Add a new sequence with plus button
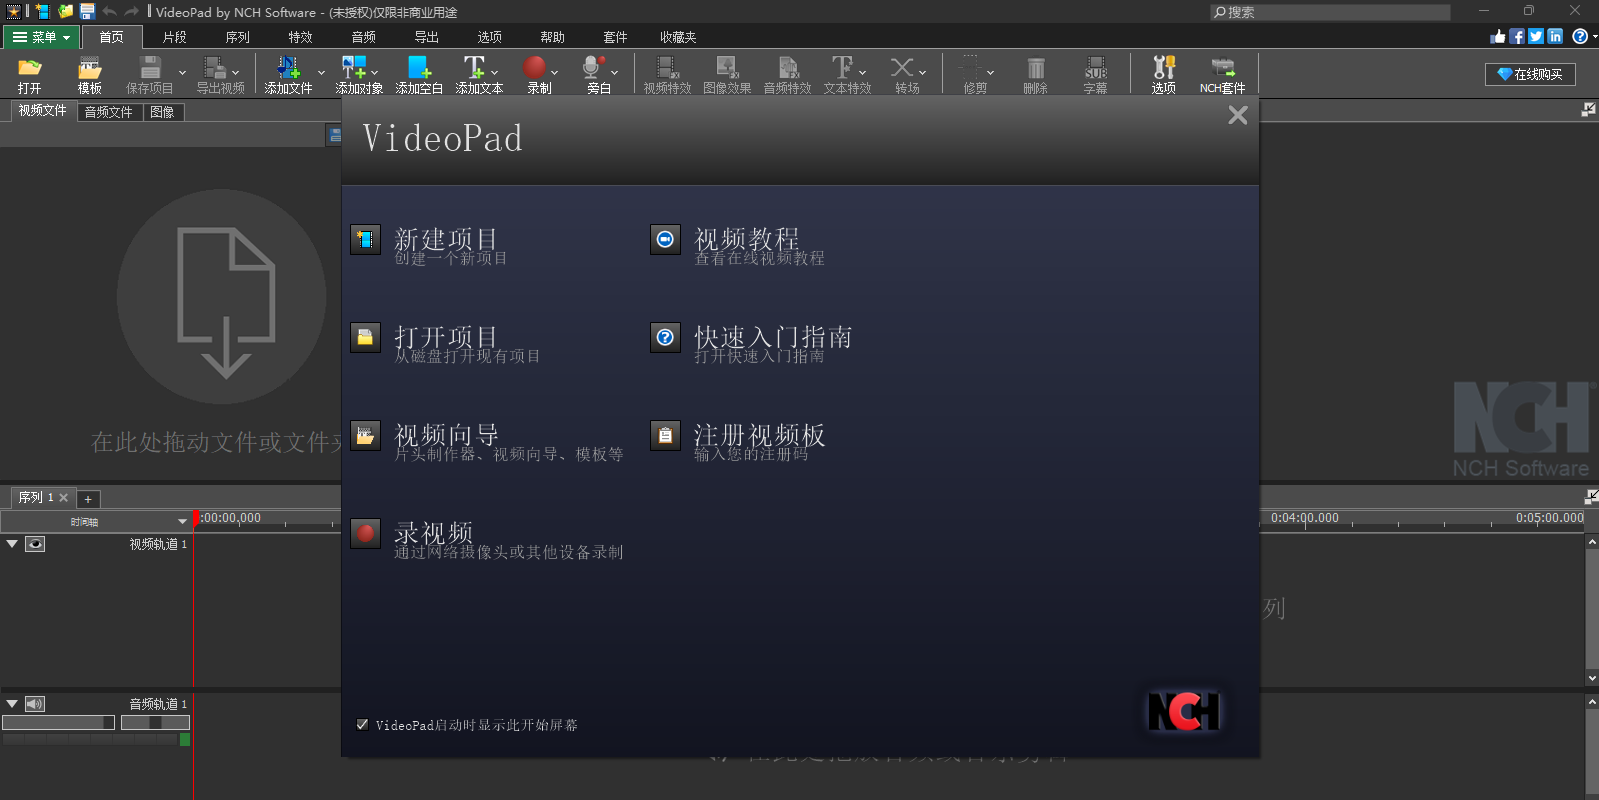 coord(88,499)
